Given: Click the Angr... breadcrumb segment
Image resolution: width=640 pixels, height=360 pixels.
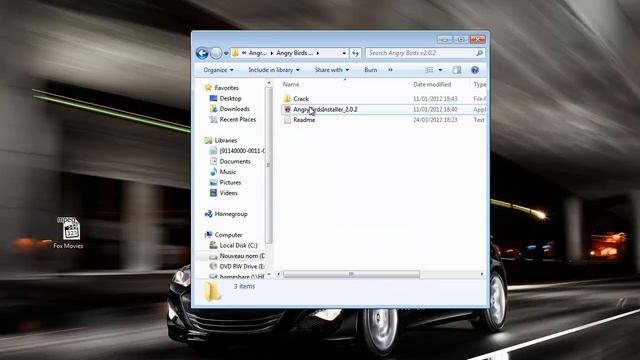Looking at the screenshot, I should (258, 53).
